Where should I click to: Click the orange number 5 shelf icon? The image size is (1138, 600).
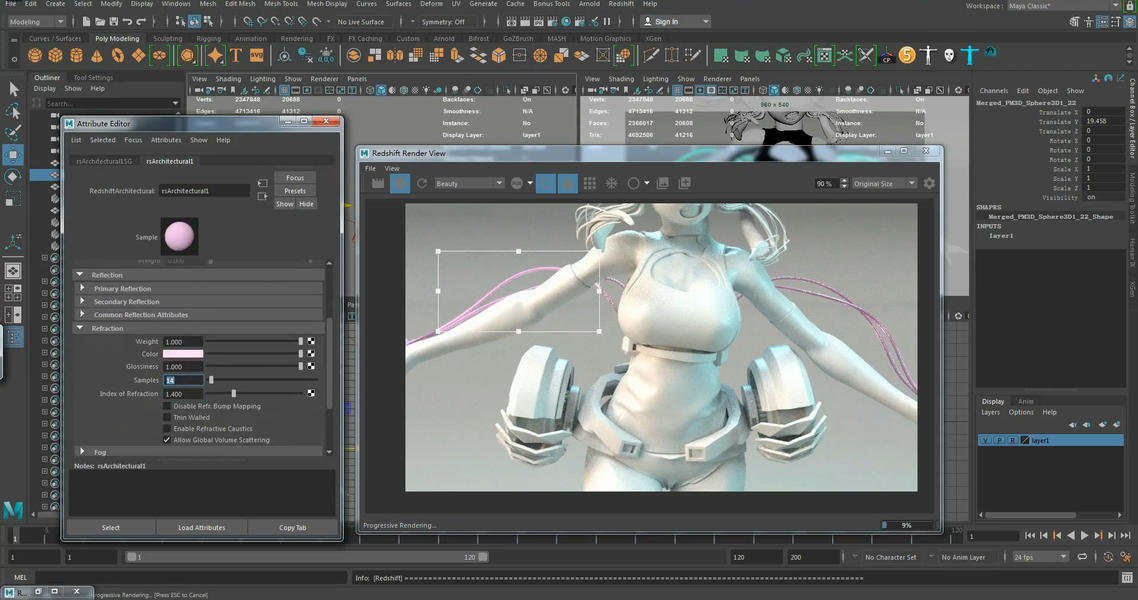[x=907, y=55]
